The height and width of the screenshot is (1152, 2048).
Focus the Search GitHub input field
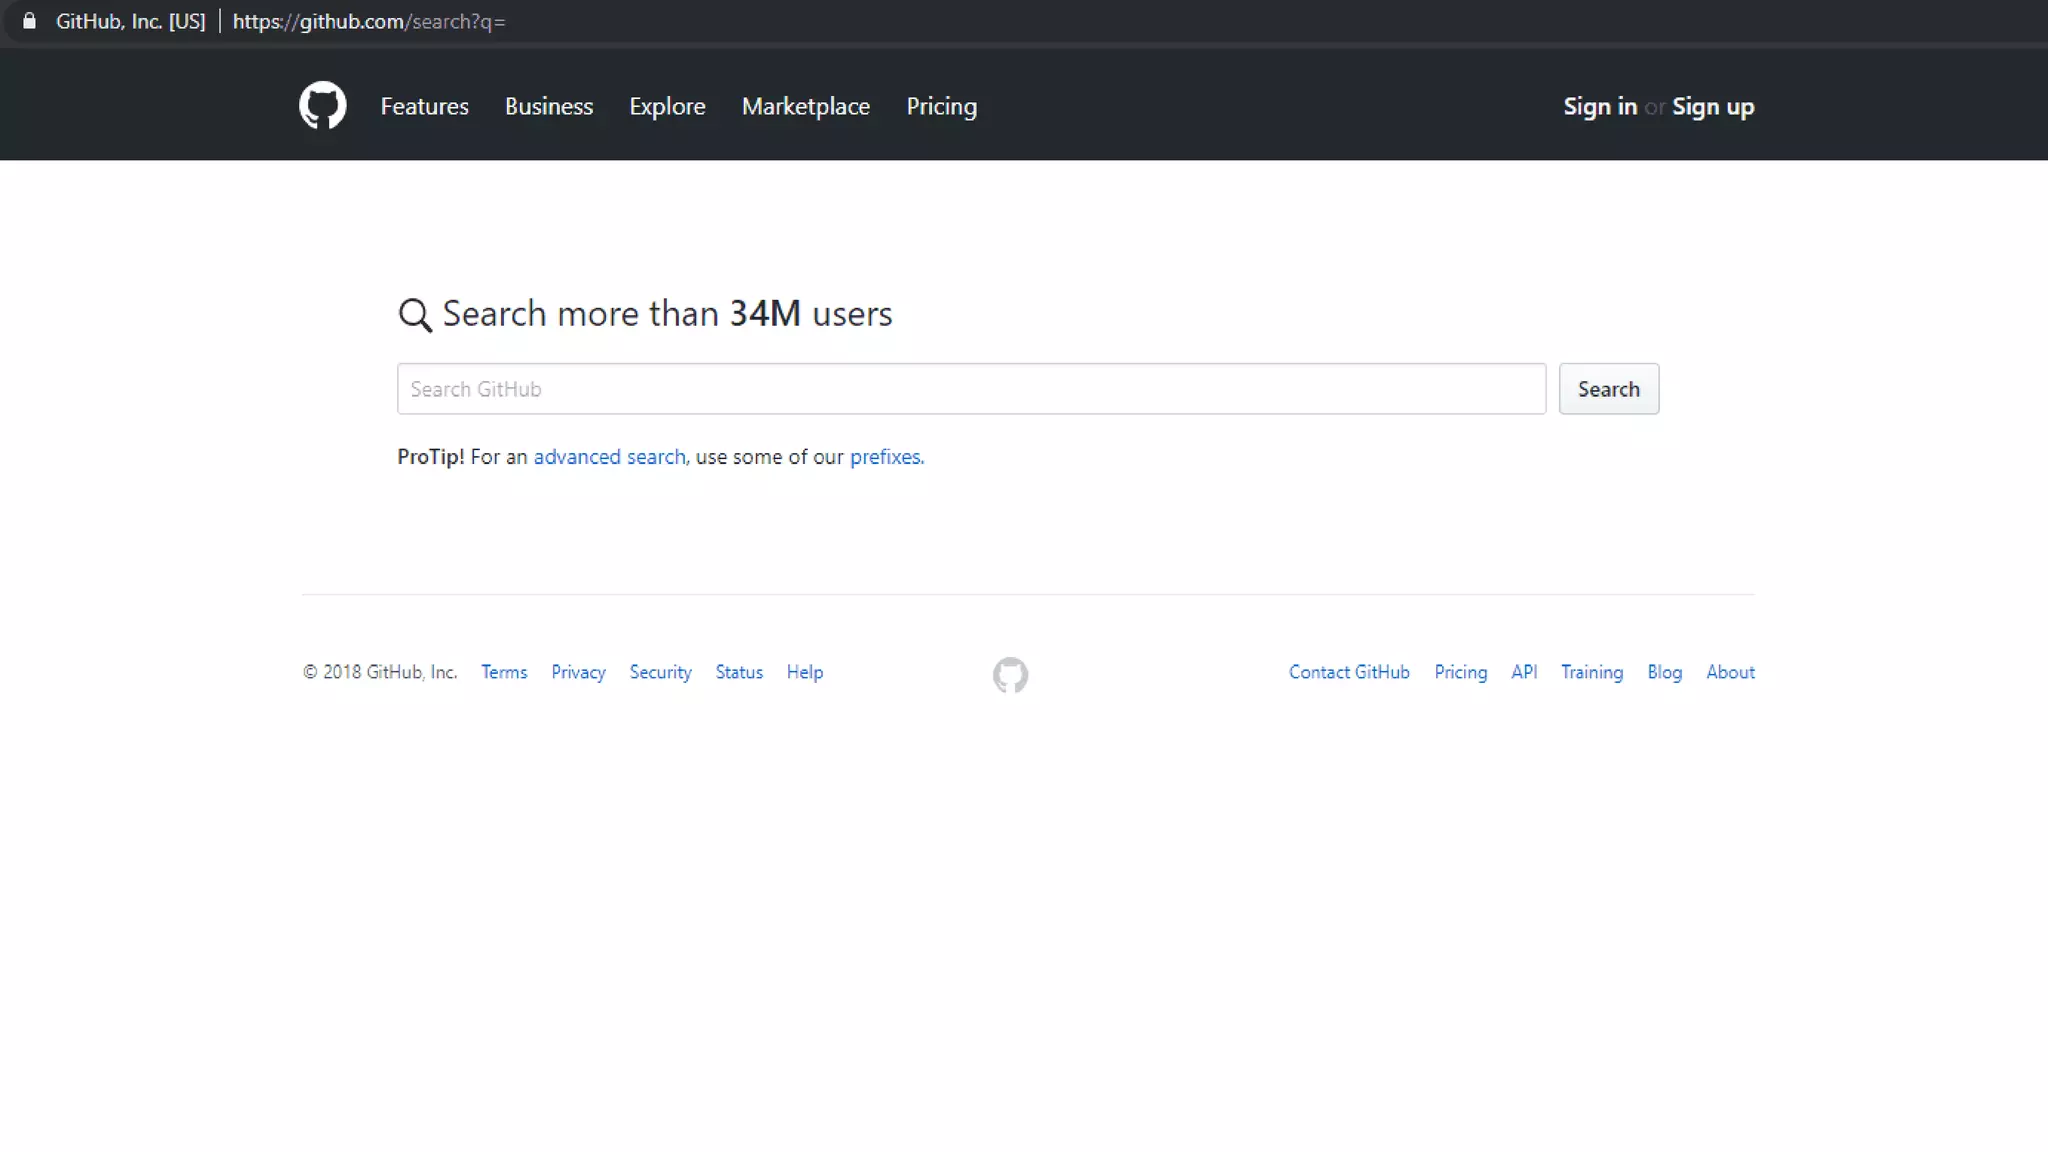(x=970, y=389)
